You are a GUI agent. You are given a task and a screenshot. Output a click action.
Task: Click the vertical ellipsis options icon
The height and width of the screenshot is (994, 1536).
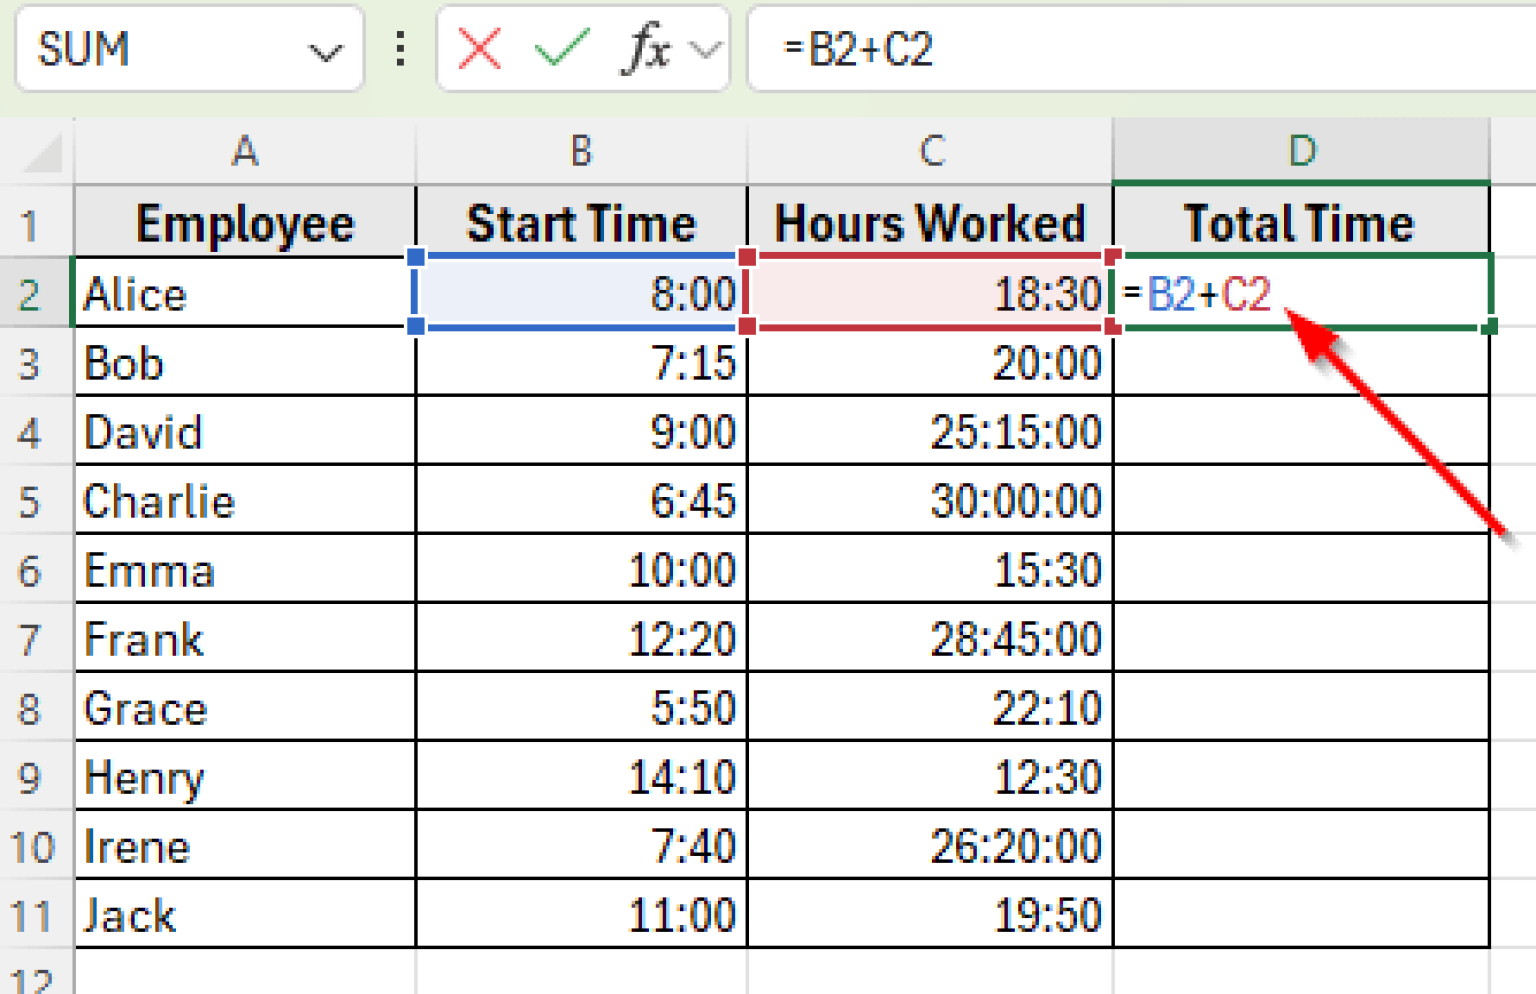coord(400,50)
